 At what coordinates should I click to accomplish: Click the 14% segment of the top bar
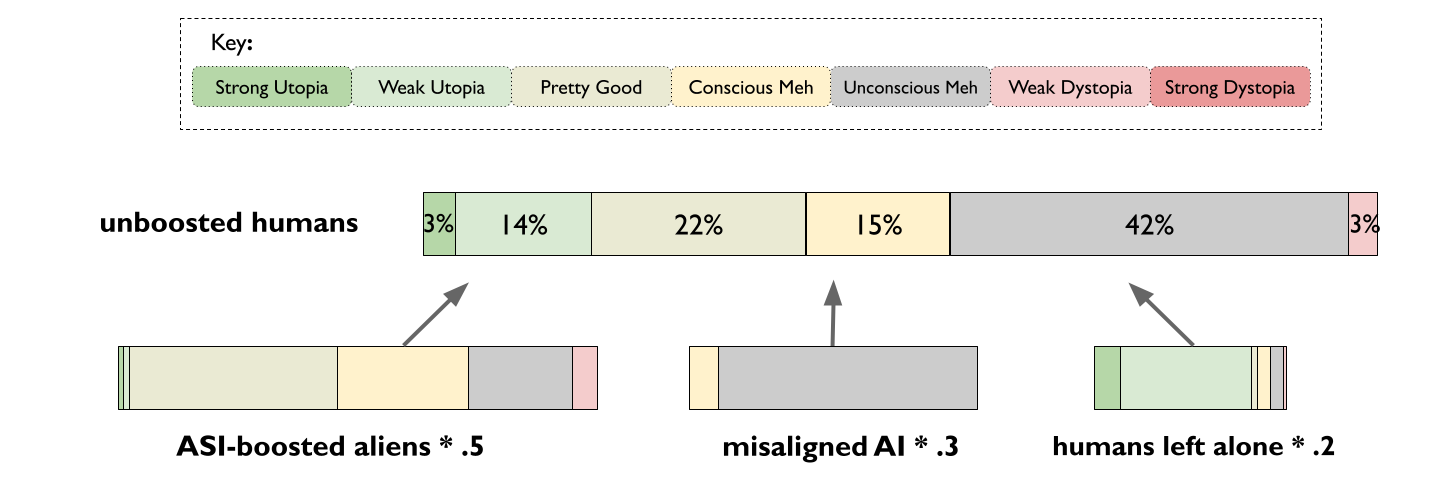click(x=523, y=225)
